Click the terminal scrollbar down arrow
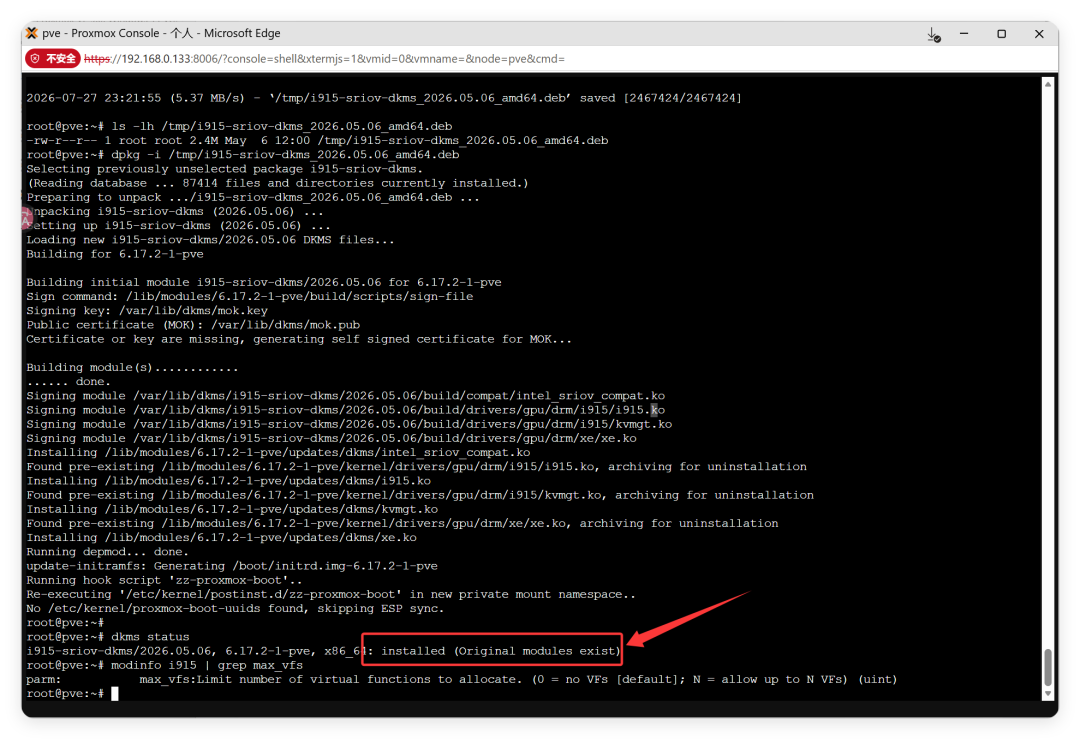The image size is (1080, 739). coord(1048,694)
